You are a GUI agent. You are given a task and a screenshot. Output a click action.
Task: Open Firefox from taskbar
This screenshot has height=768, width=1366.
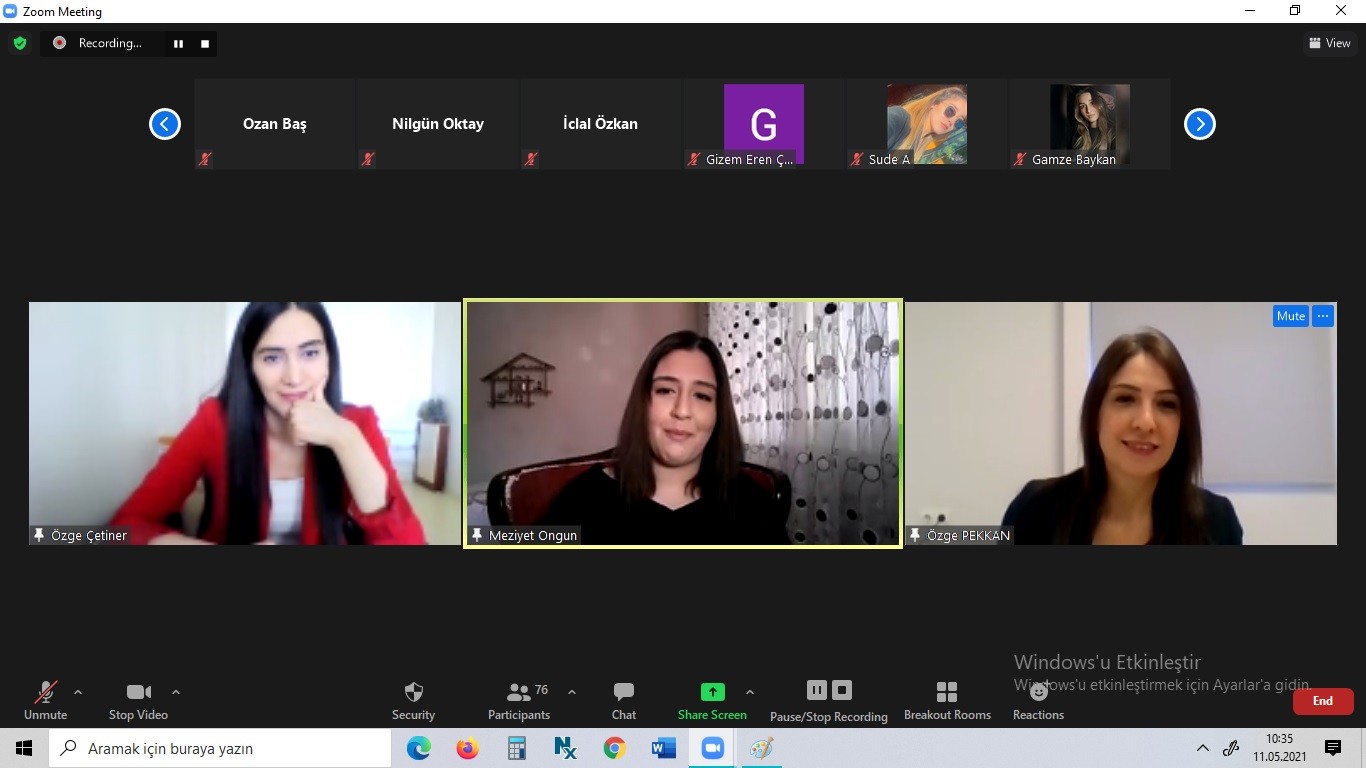467,748
